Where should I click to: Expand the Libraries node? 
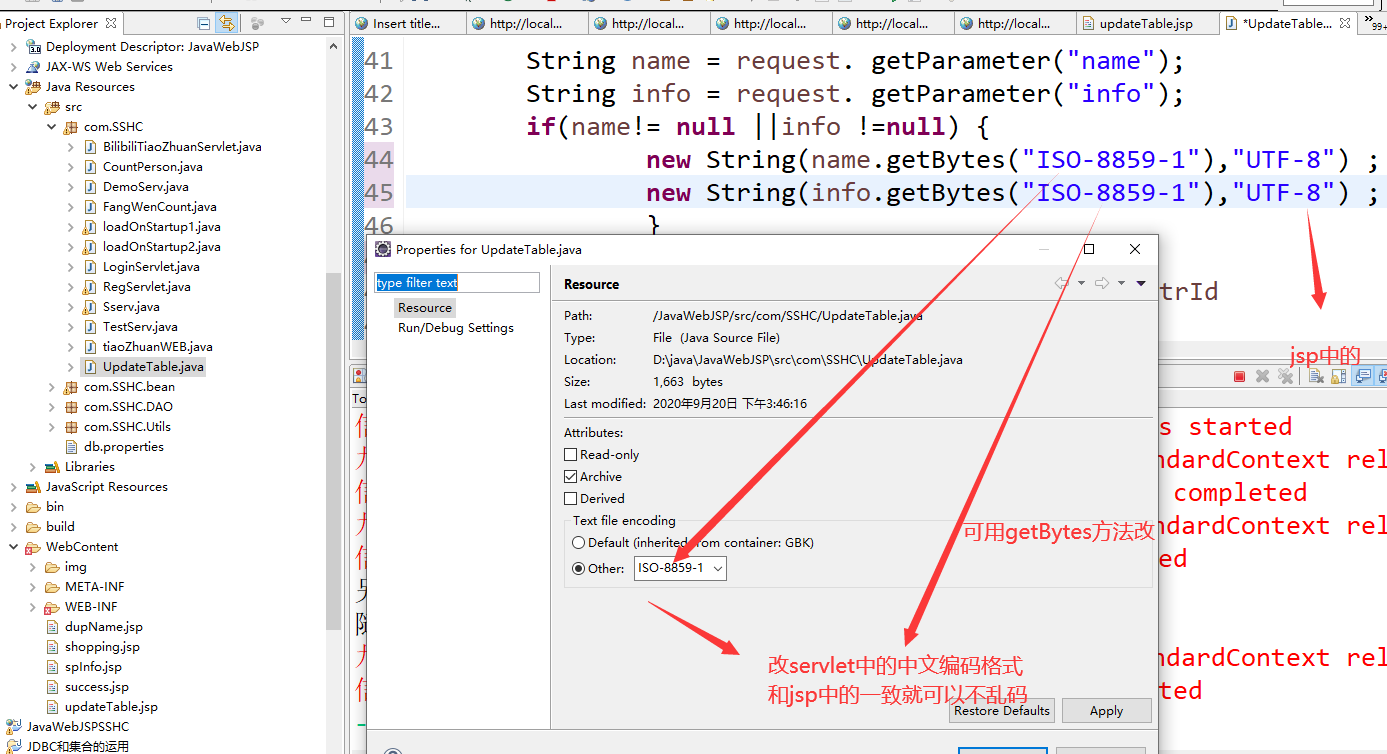click(32, 467)
